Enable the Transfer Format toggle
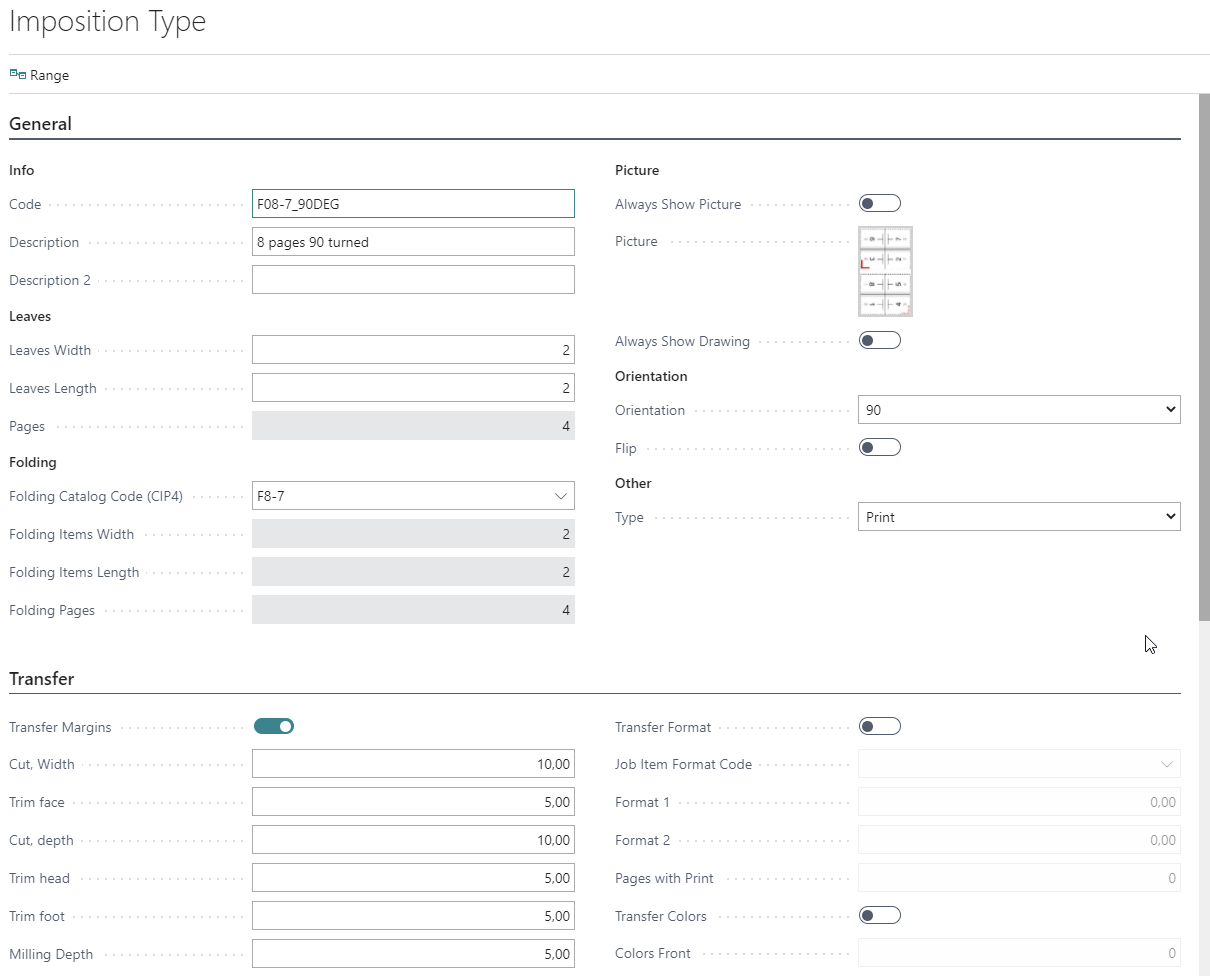 879,726
